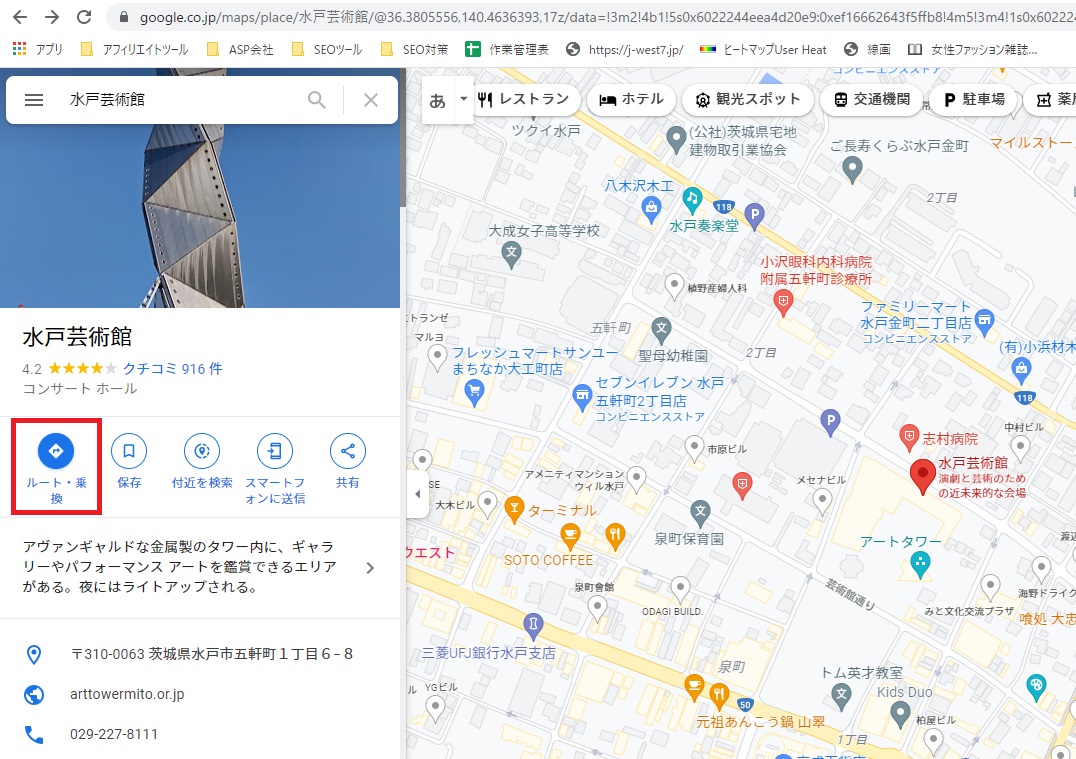Click the 水戸芸術館 tower photo

(x=200, y=216)
